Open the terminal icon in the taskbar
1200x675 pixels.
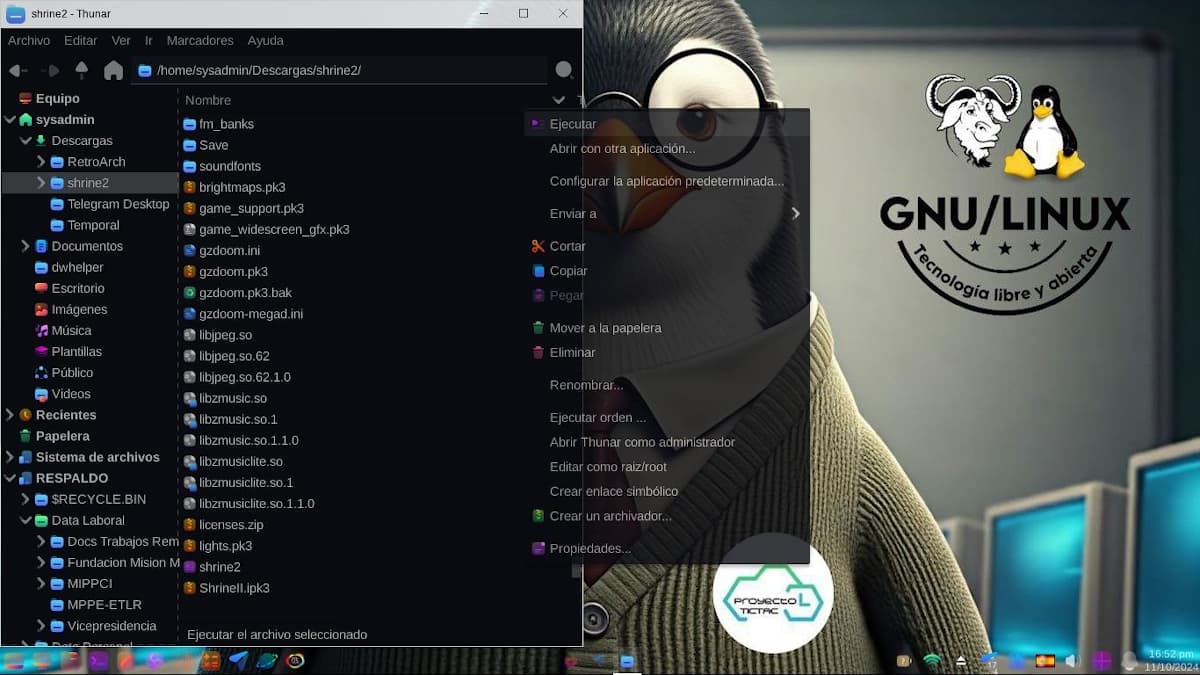pos(99,660)
